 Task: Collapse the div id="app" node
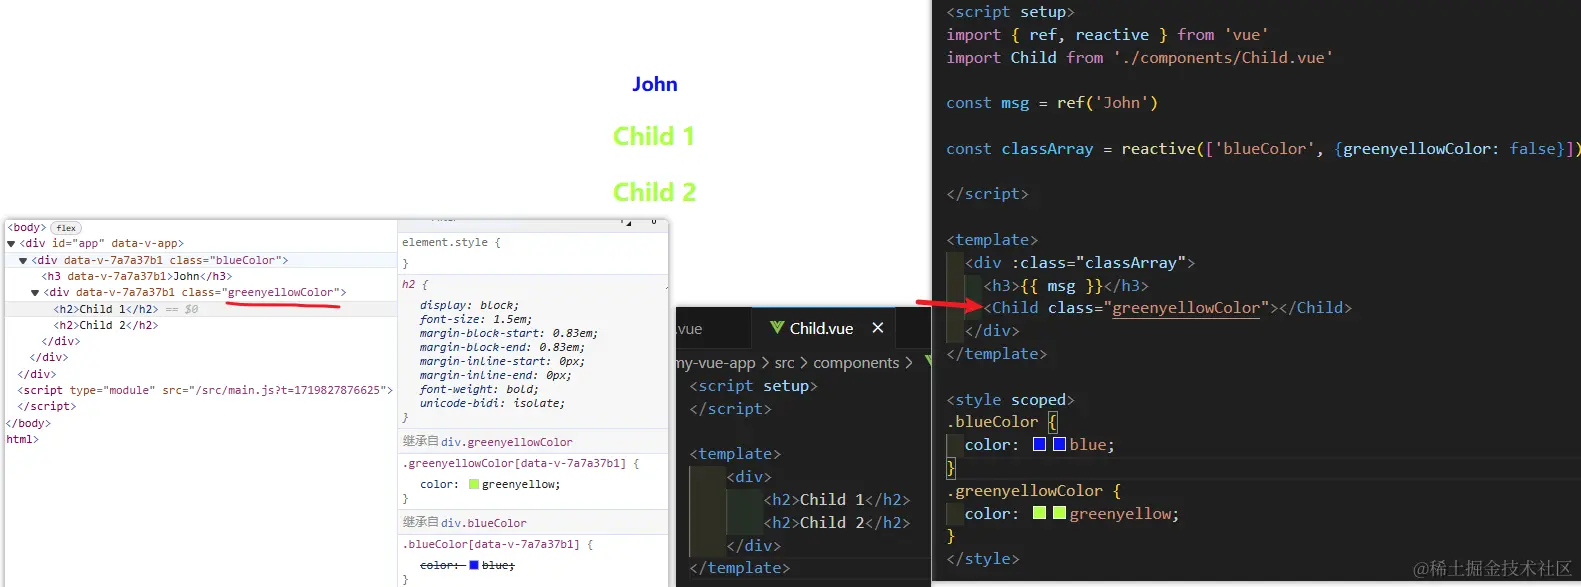[11, 244]
